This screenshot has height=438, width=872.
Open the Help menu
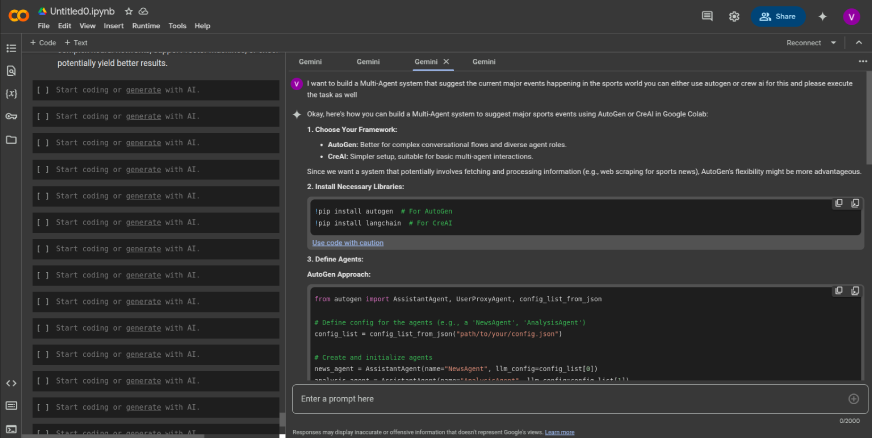click(x=202, y=26)
